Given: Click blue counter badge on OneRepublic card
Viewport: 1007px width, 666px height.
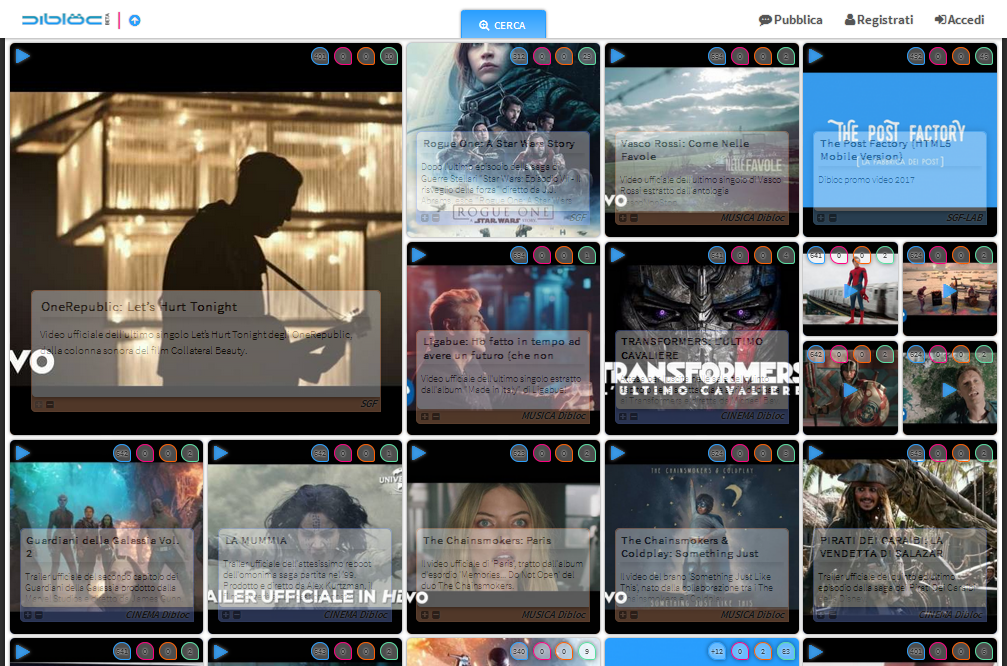Looking at the screenshot, I should [x=320, y=57].
